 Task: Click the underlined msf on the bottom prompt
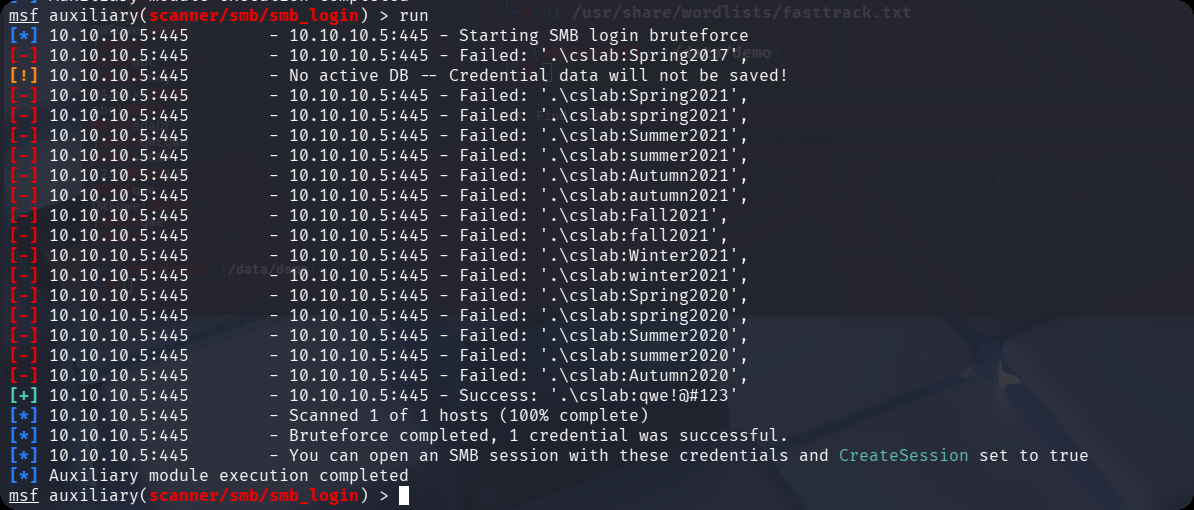pos(24,496)
